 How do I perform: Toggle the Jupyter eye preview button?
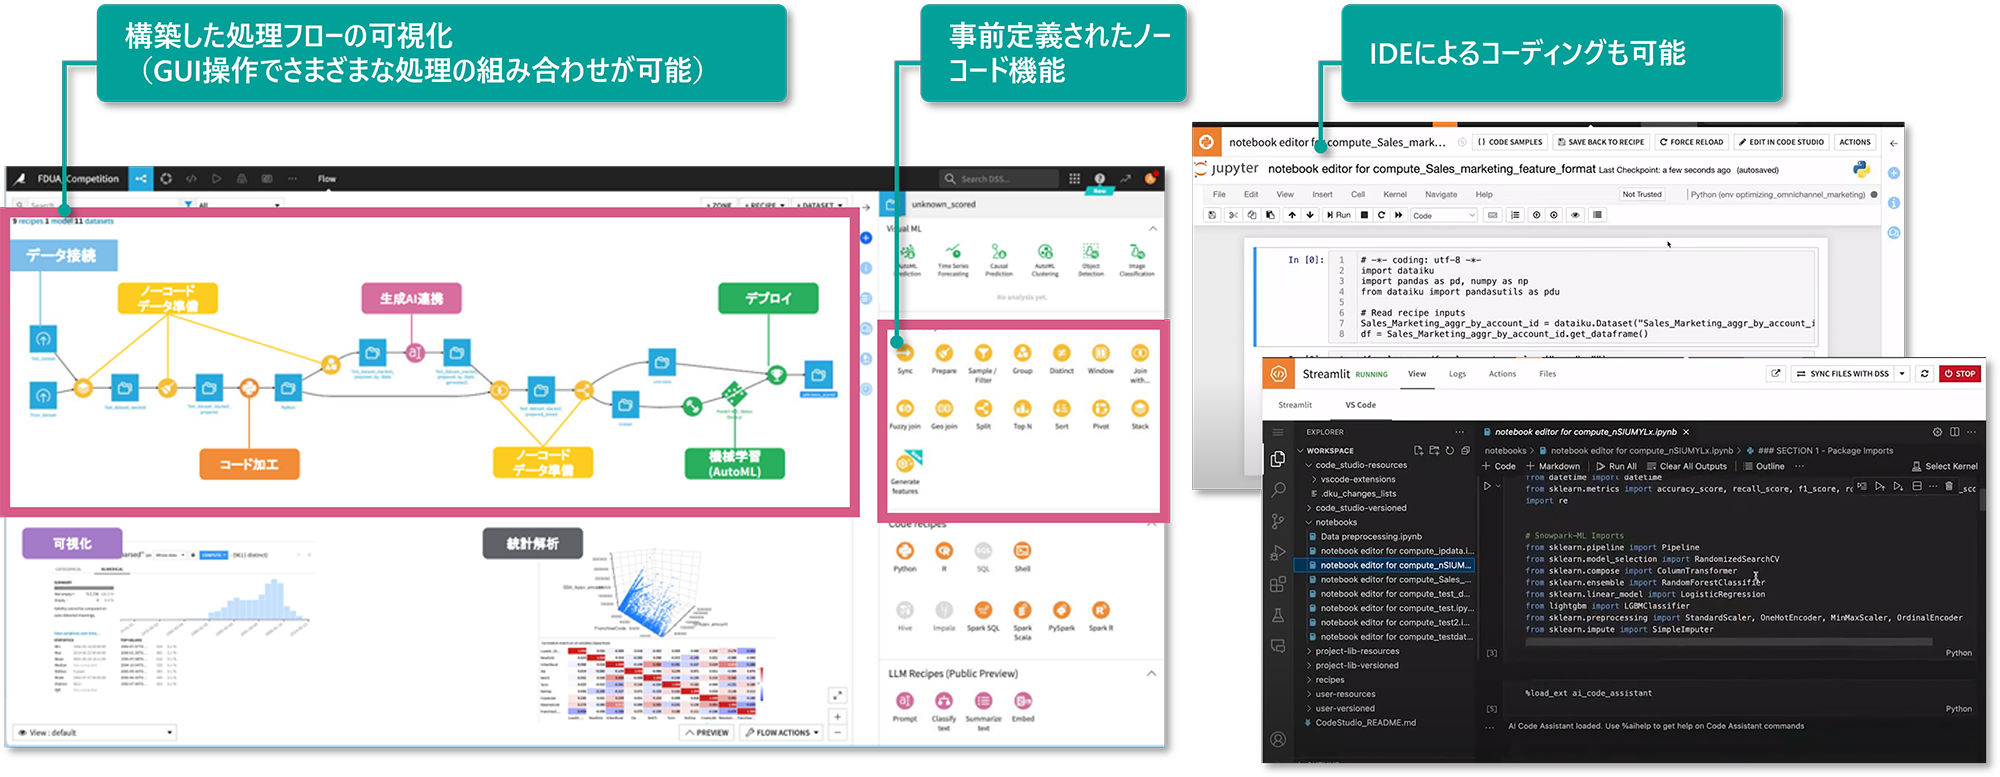[x=1575, y=215]
